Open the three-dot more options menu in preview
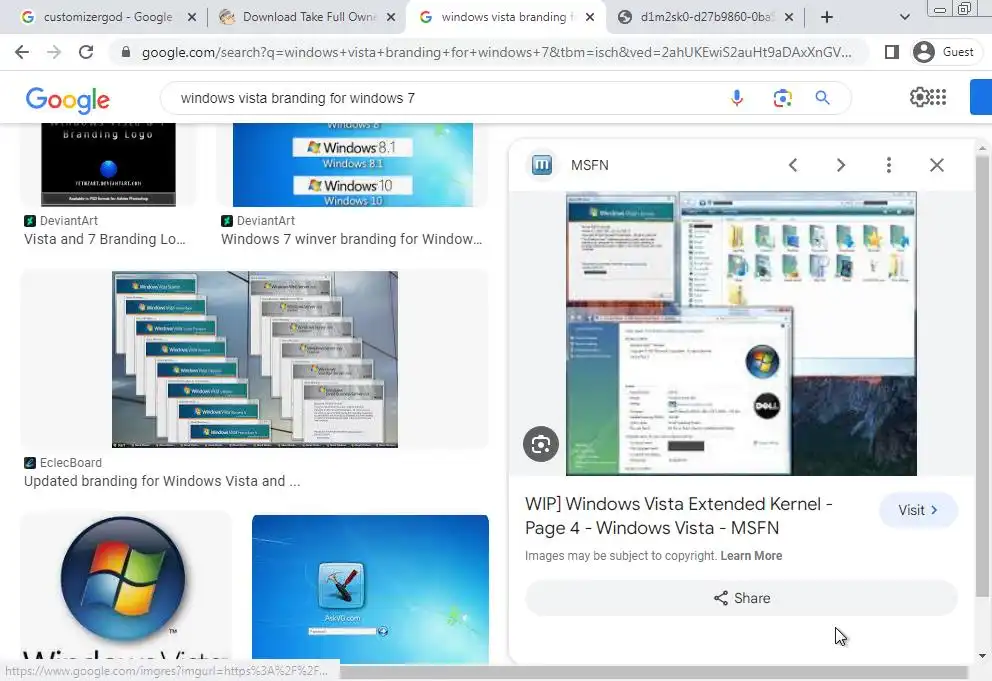992x681 pixels. [889, 165]
